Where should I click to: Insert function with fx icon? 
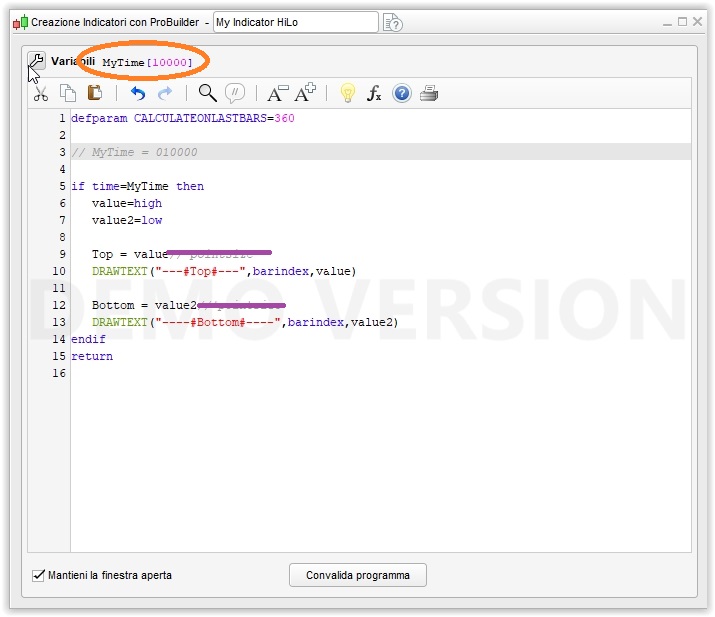pos(374,93)
